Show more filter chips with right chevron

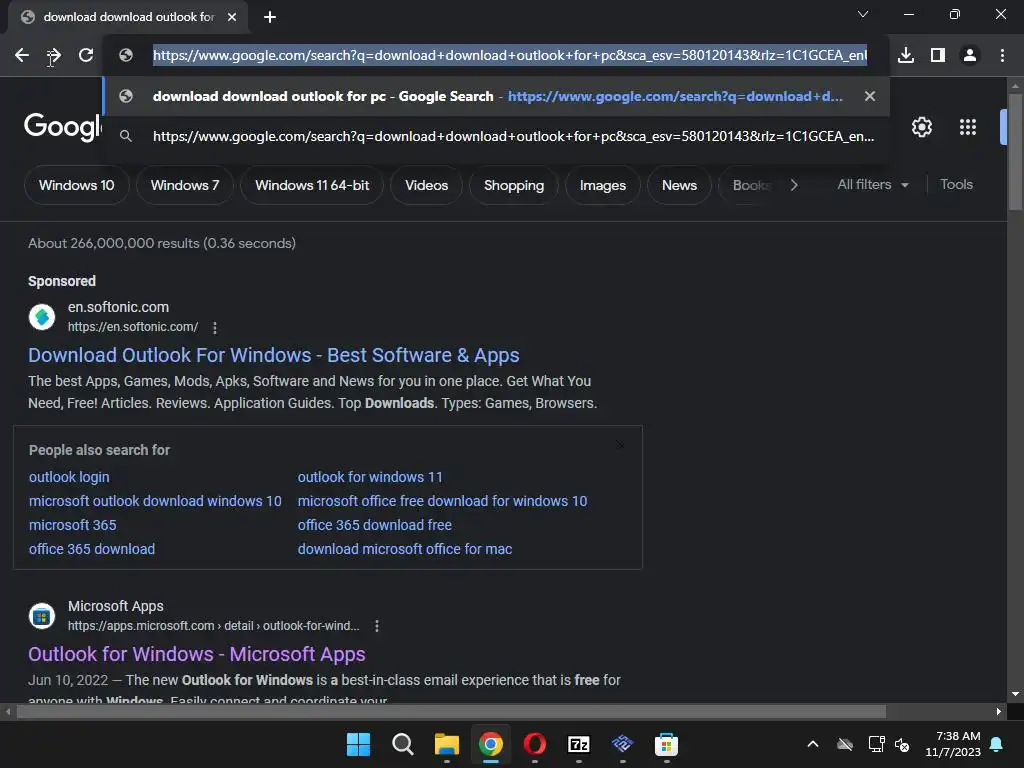click(793, 185)
